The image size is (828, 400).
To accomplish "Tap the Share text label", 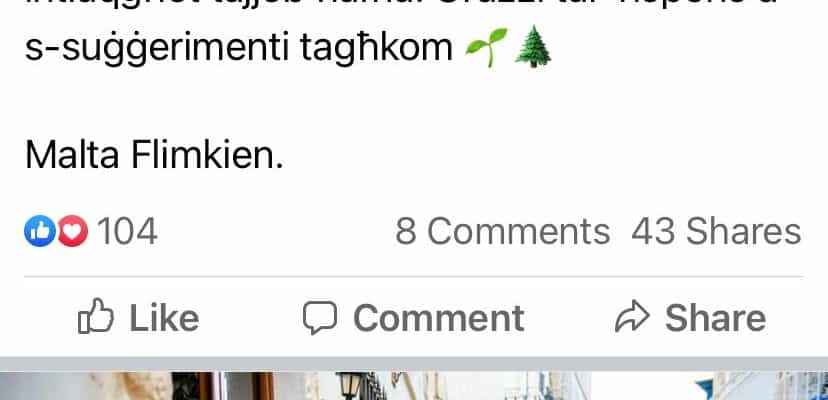I will coord(715,318).
